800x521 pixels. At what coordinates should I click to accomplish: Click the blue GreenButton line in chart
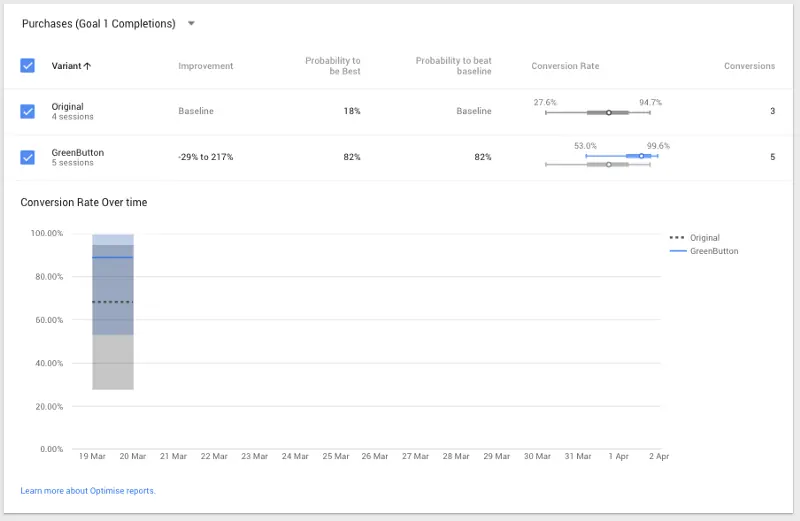112,257
